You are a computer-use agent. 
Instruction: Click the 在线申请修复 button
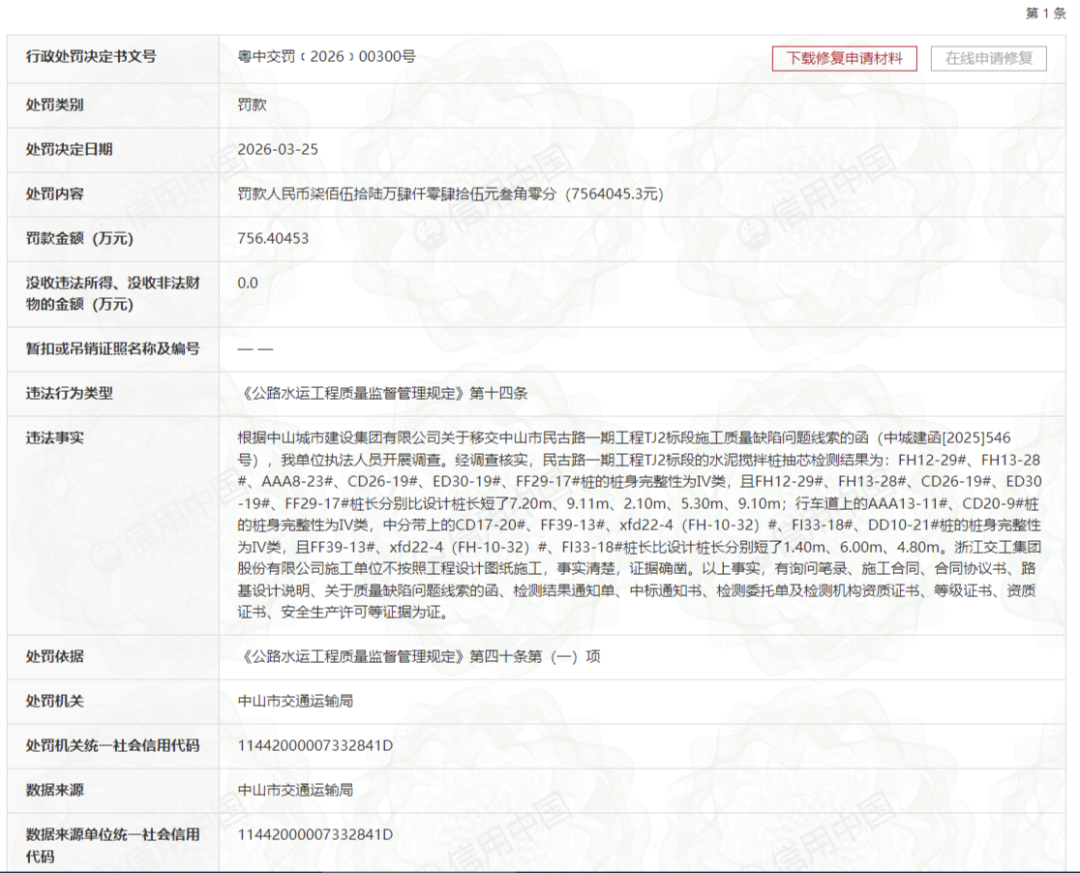(988, 58)
